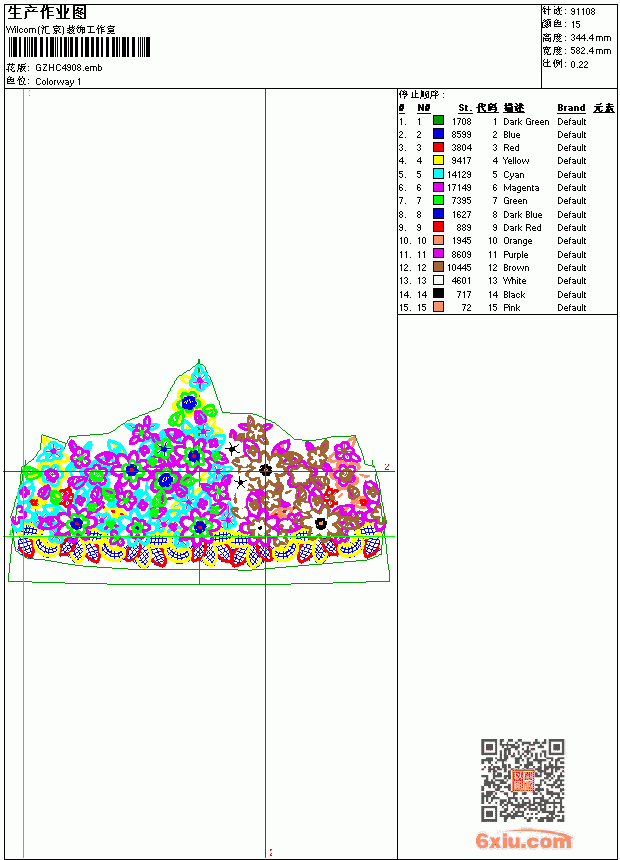Screen dimensions: 620x860
Task: Select the Dark Green color swatch in row 1
Action: tap(438, 121)
